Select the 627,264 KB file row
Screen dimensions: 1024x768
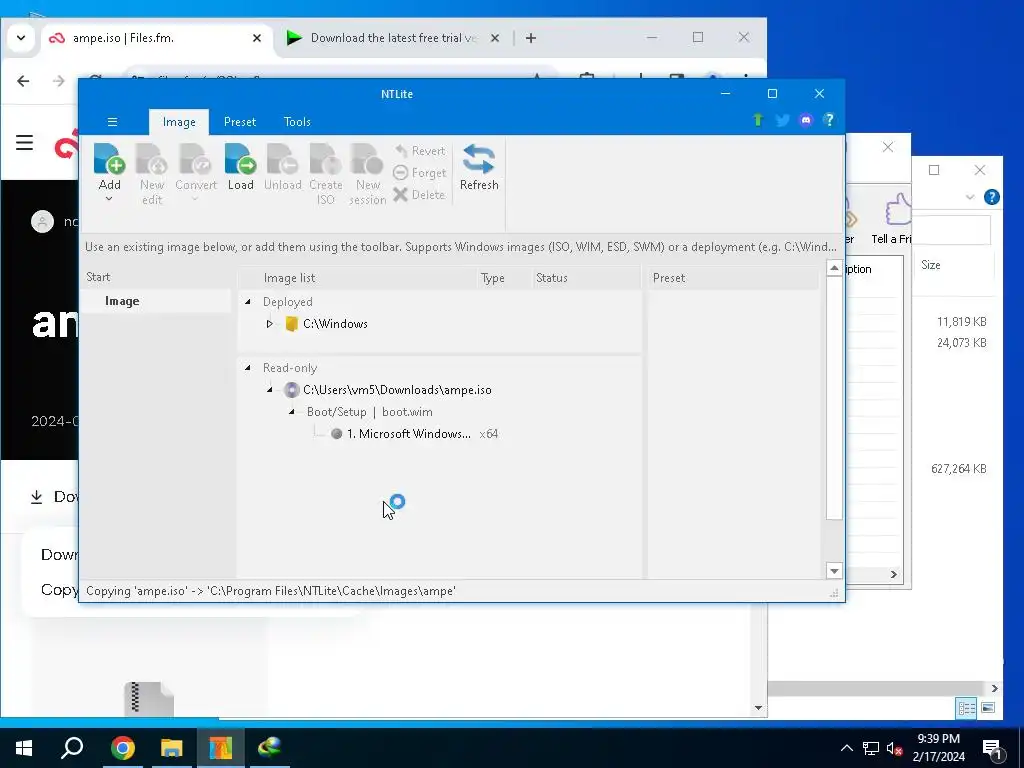(958, 469)
